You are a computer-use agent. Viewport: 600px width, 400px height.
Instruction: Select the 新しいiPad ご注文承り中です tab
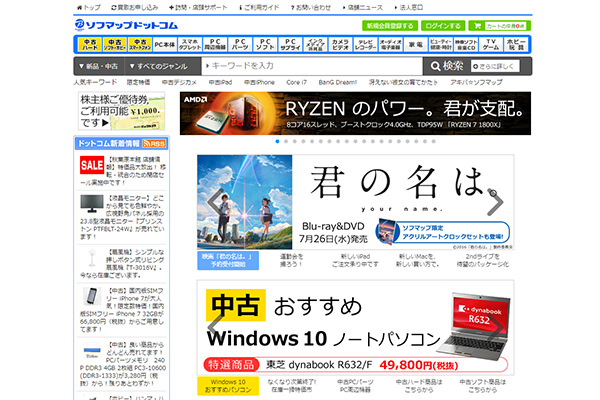click(355, 260)
